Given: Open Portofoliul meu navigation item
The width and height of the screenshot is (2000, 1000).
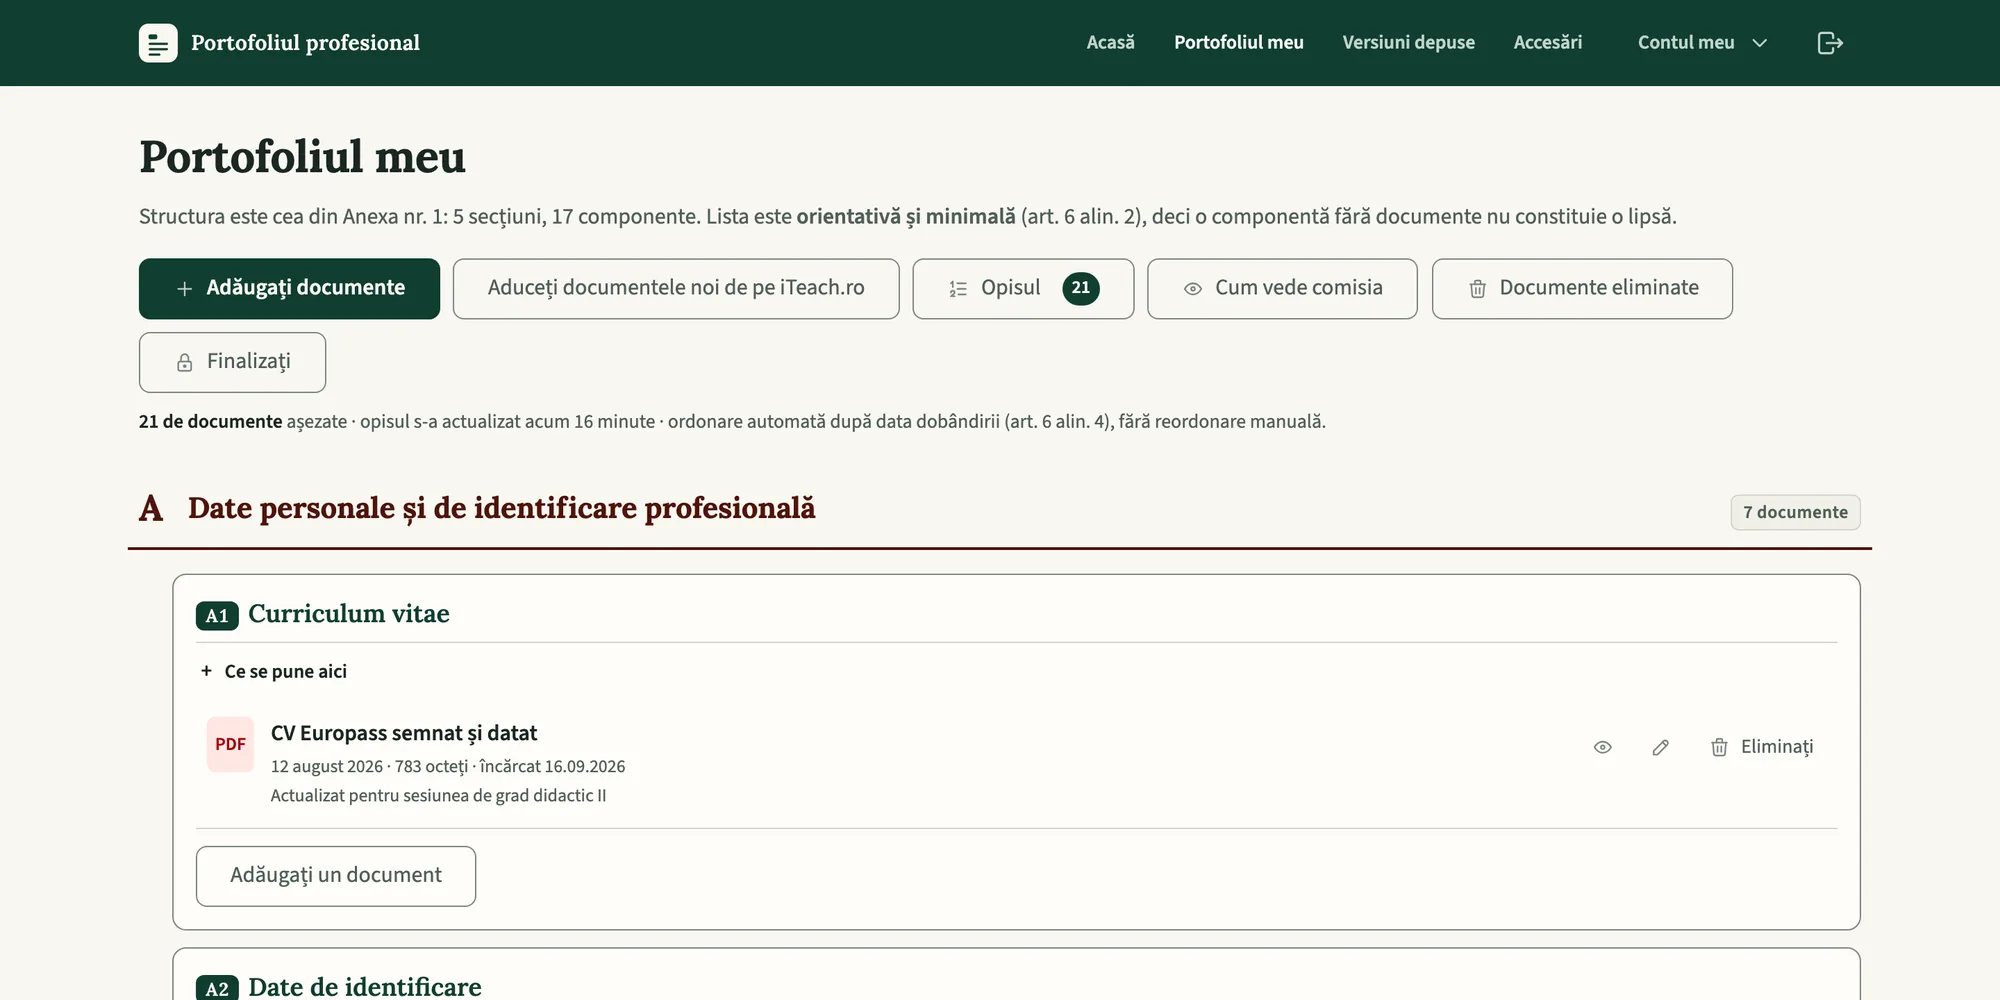Looking at the screenshot, I should point(1238,43).
